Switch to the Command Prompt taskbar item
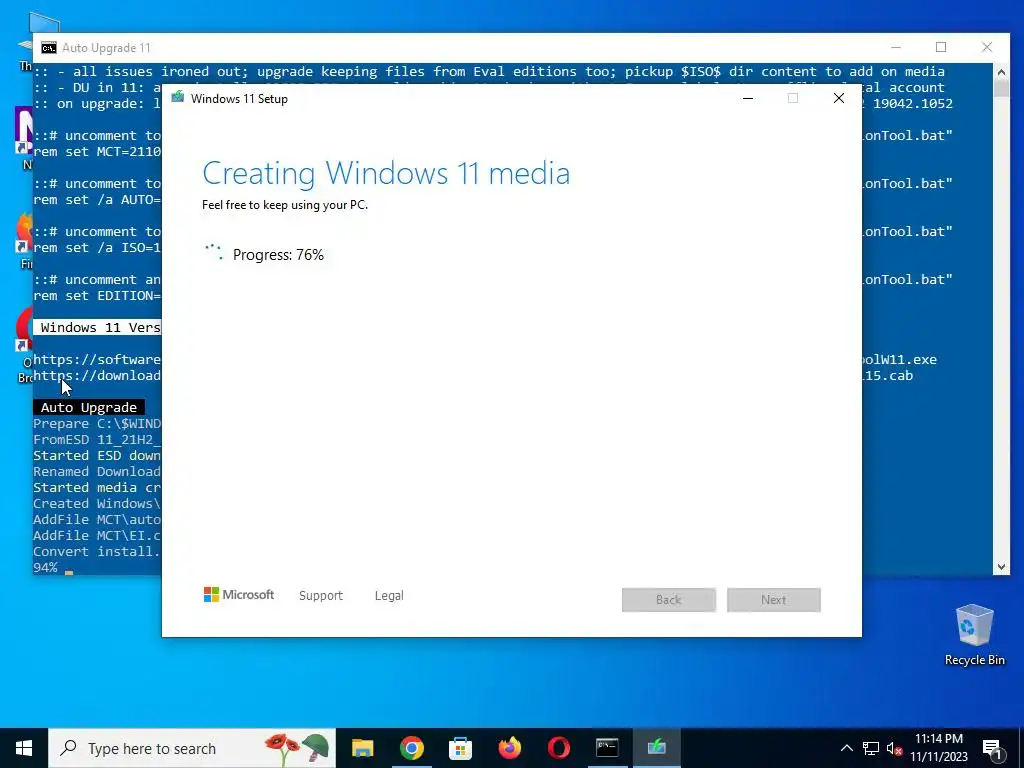The height and width of the screenshot is (768, 1024). (x=607, y=748)
